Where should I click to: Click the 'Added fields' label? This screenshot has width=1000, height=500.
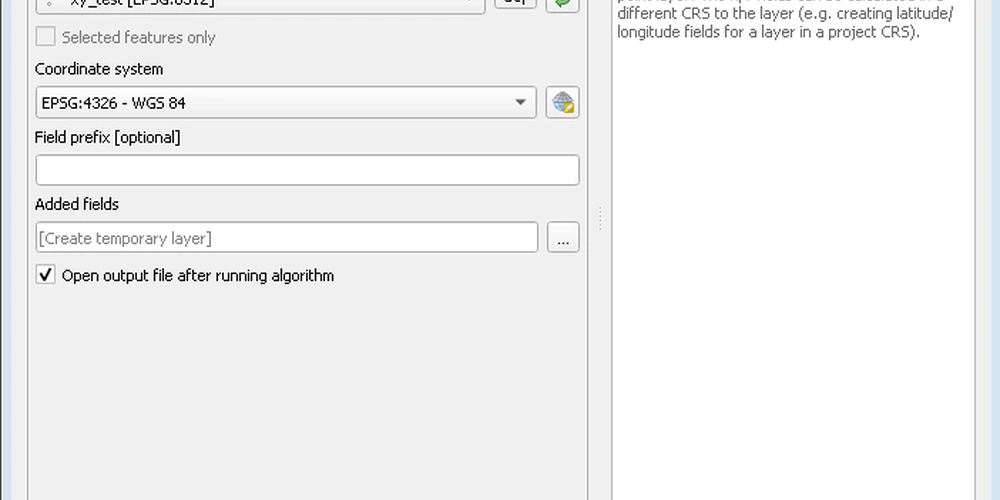[x=77, y=204]
